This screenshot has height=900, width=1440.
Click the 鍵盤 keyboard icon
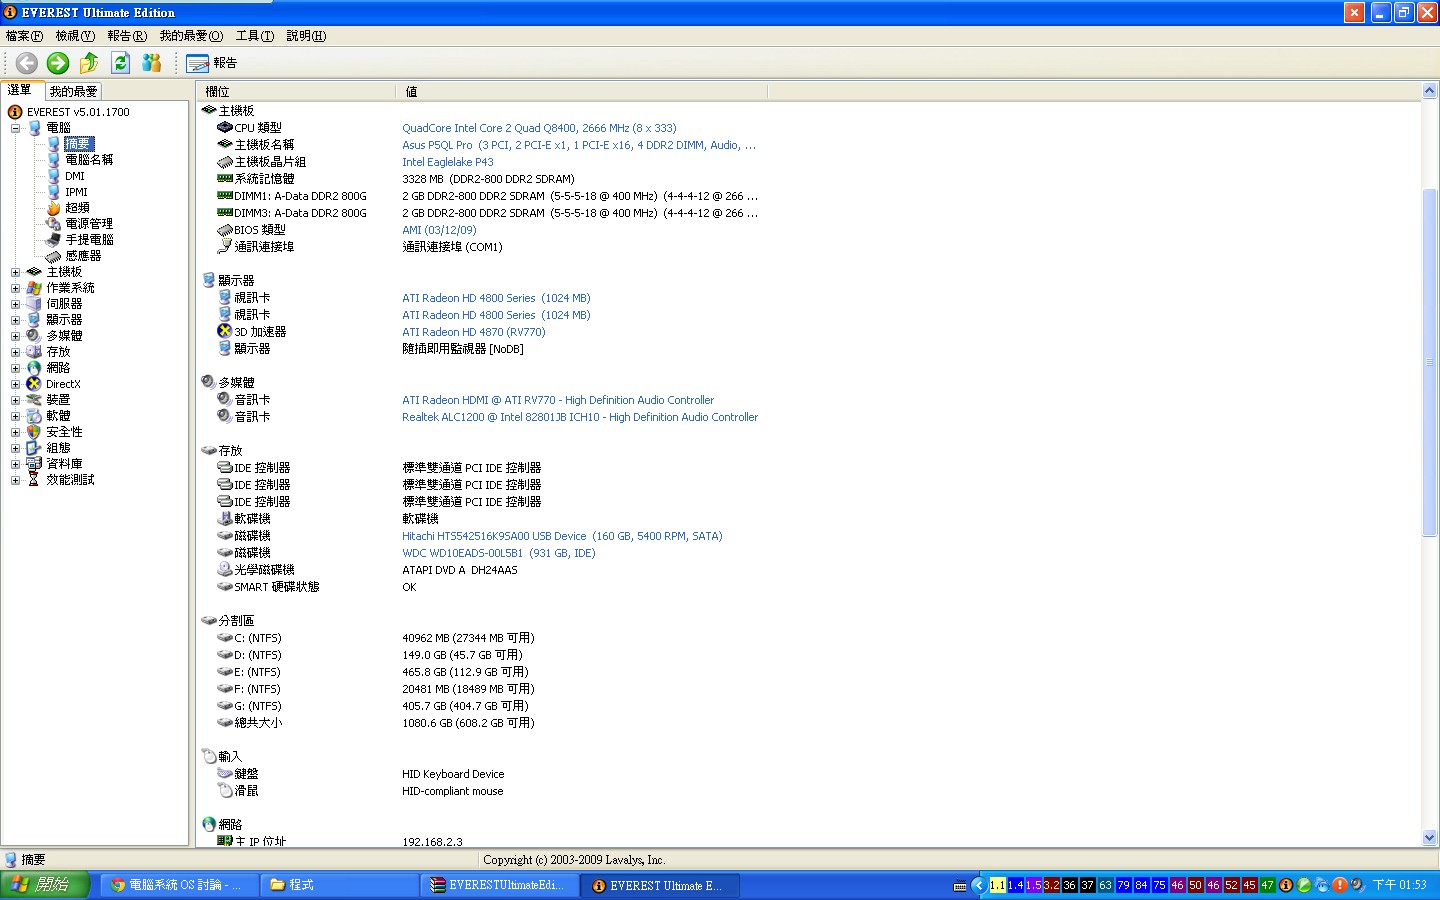(x=225, y=773)
